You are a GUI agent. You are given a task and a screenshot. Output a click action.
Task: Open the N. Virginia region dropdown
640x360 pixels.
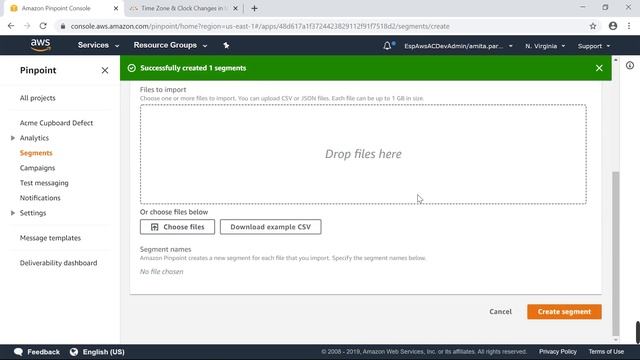pos(545,46)
